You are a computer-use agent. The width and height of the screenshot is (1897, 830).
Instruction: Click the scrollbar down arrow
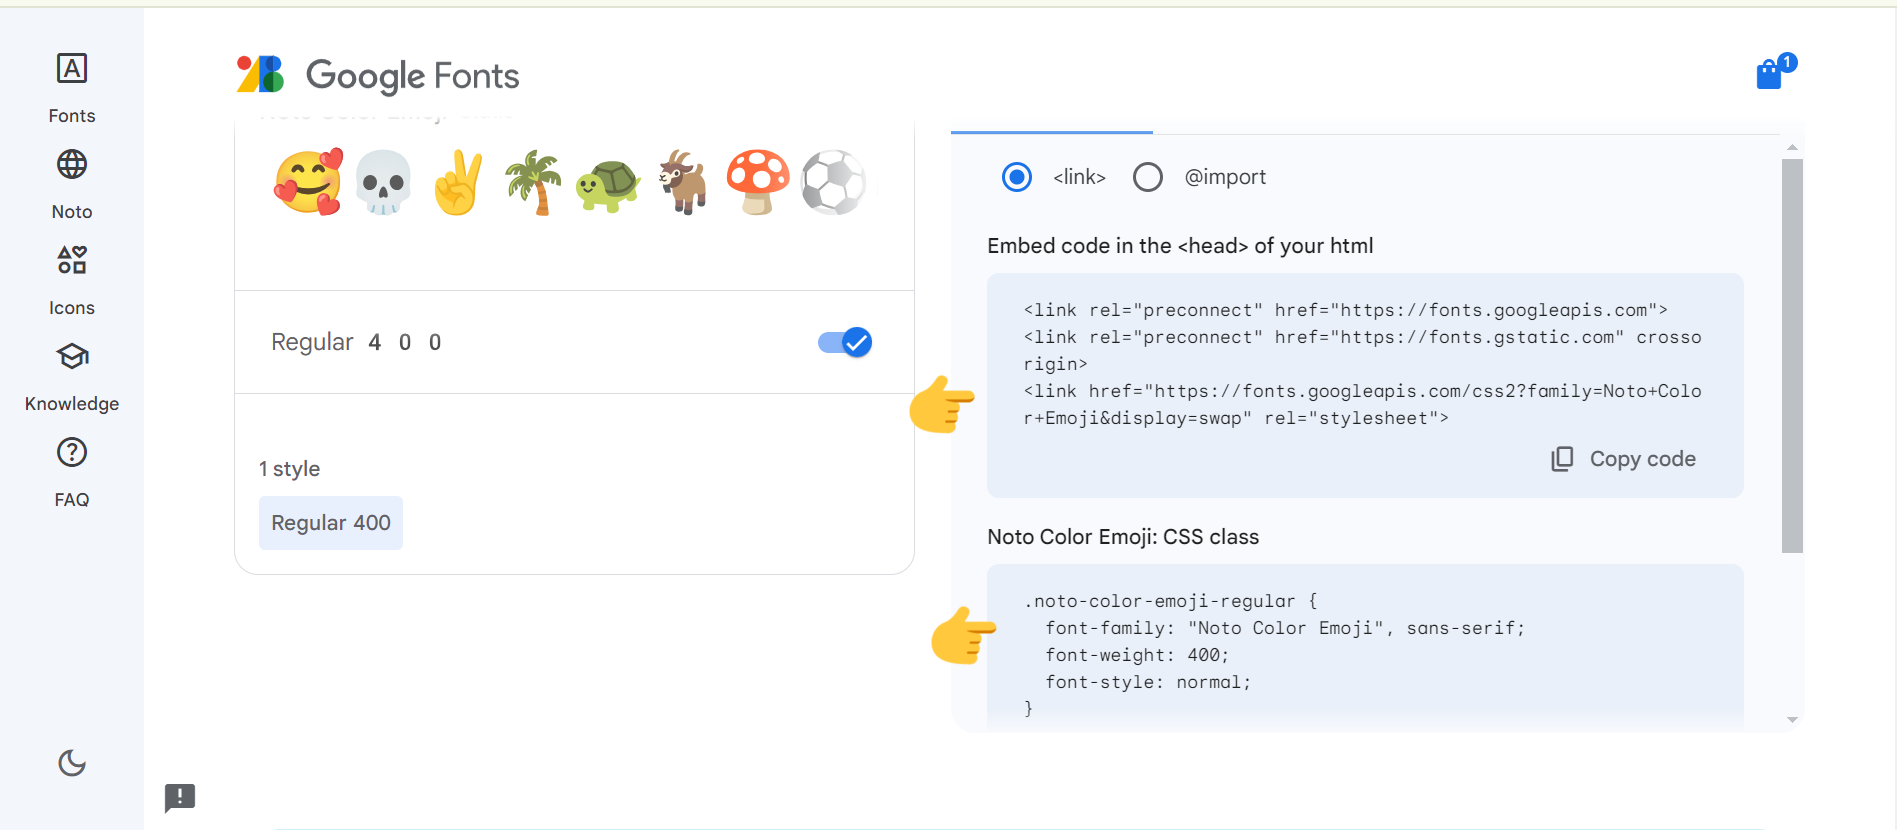coord(1792,720)
